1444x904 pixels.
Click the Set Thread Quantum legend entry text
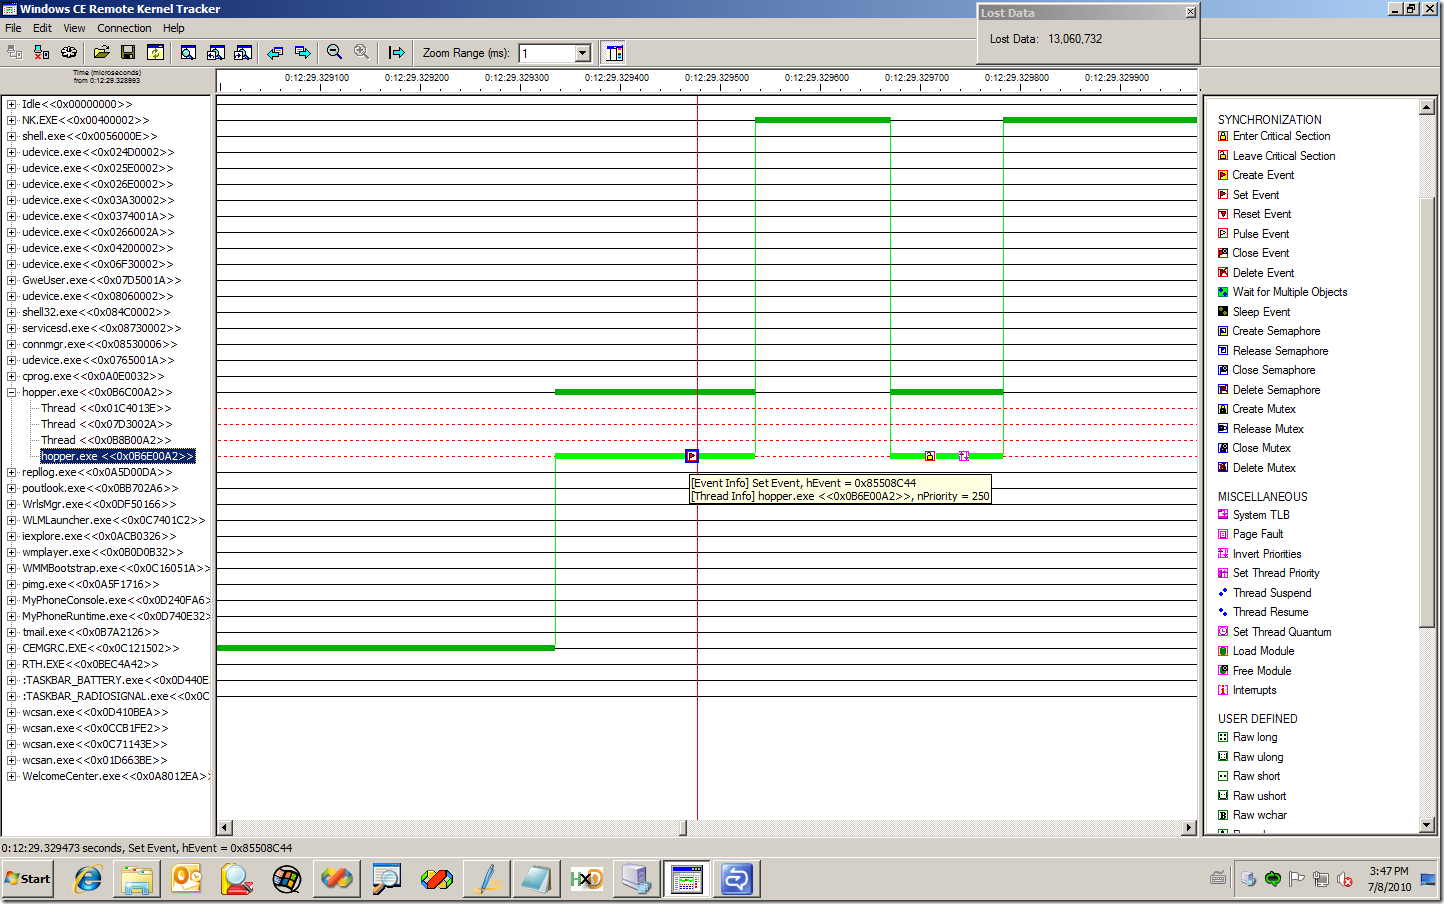[1282, 632]
